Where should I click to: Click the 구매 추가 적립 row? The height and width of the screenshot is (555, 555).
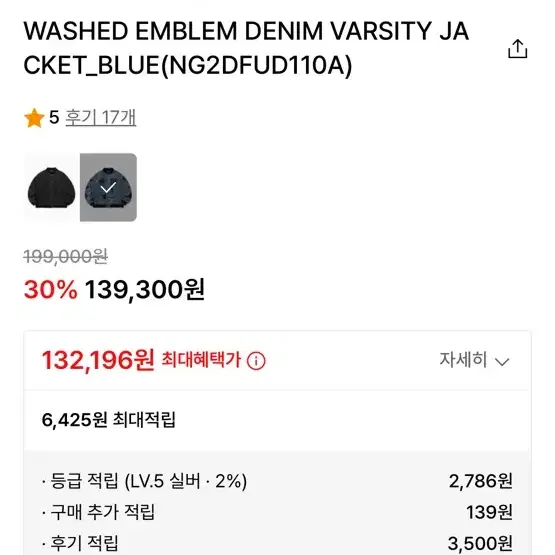coord(277,512)
